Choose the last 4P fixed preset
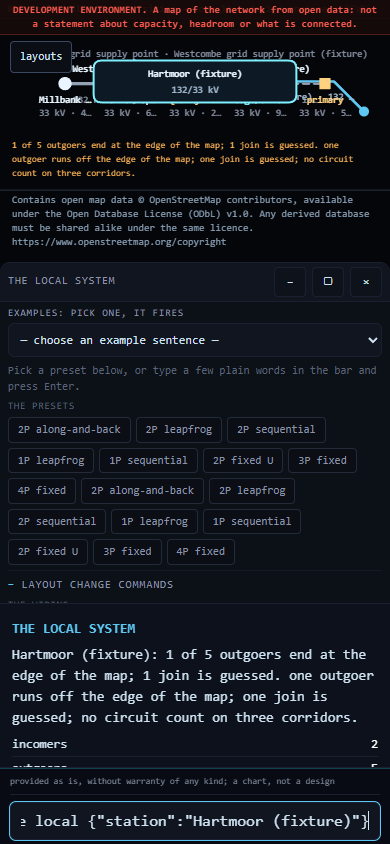Viewport: 390px width, 844px height. (x=201, y=552)
